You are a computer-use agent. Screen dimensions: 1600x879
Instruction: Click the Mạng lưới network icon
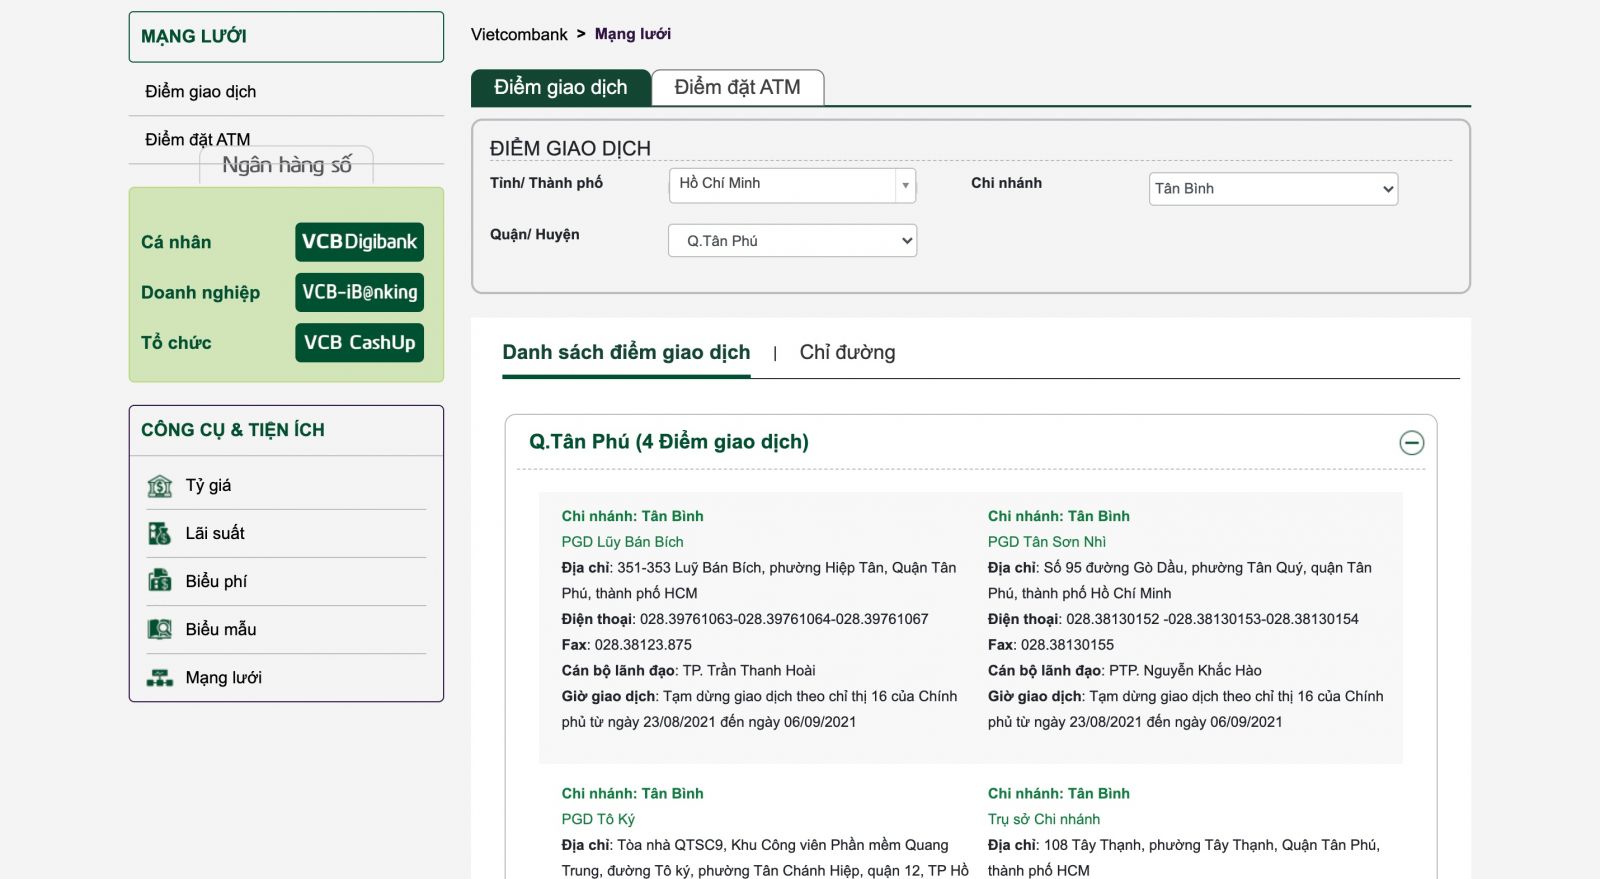click(160, 678)
